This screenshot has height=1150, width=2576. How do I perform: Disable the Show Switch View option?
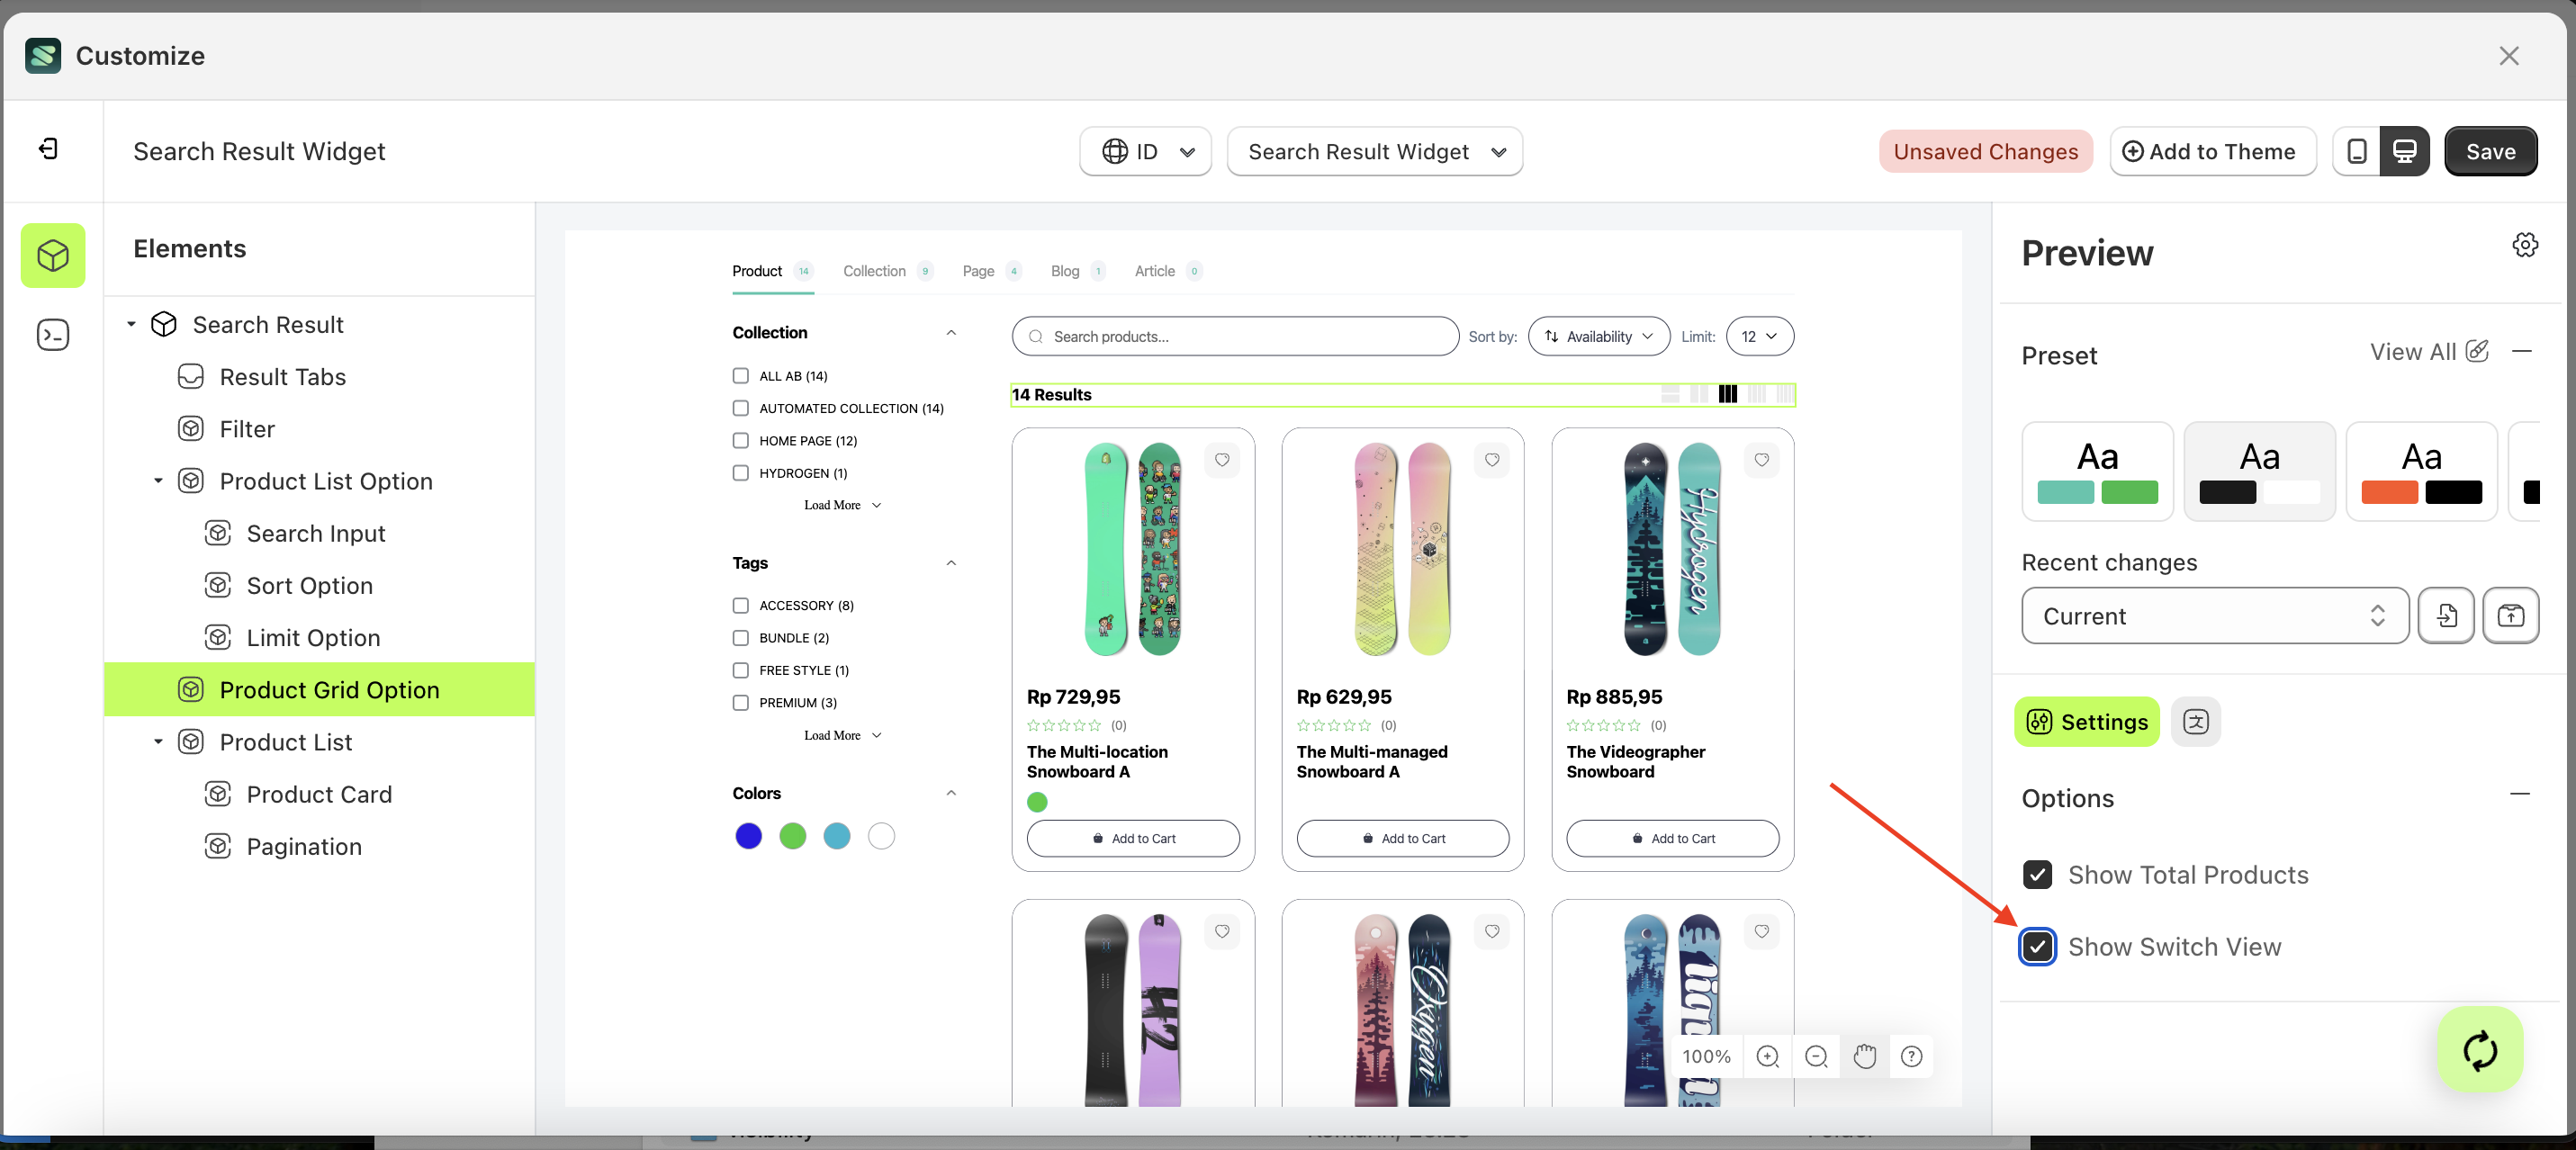2038,946
